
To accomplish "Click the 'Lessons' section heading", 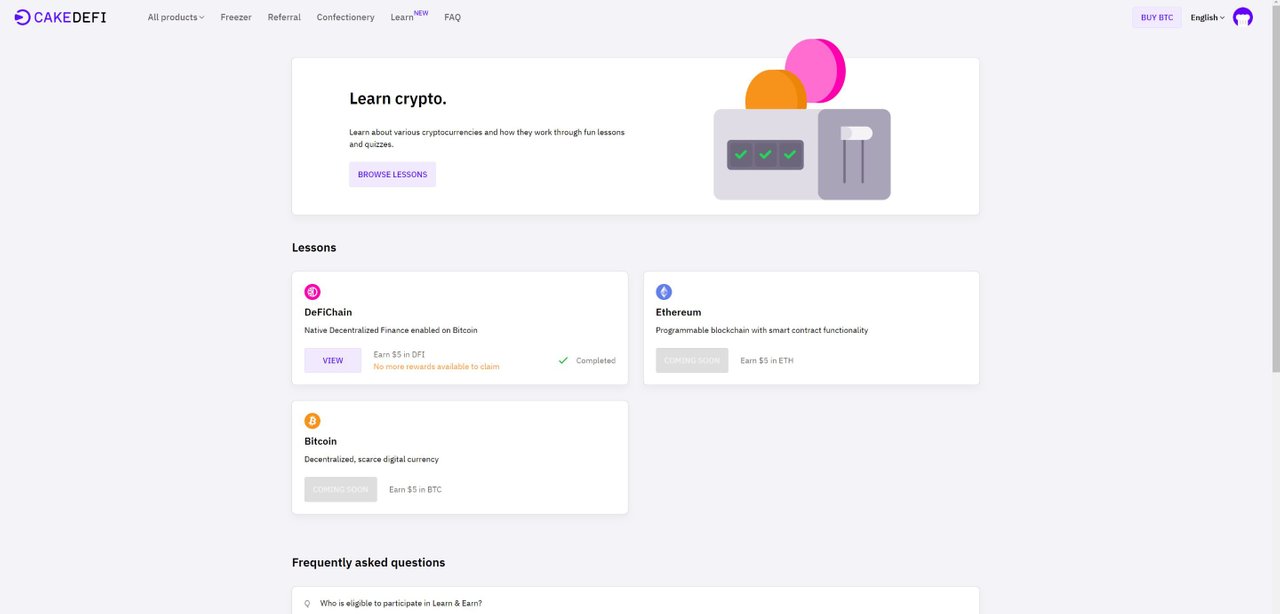I will [314, 247].
